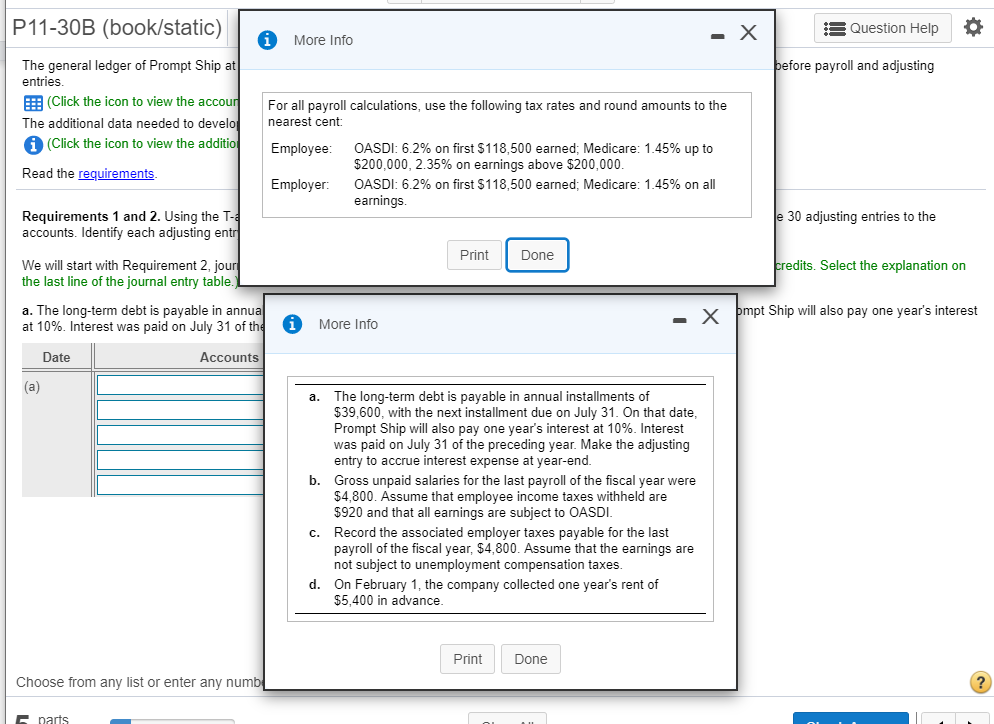This screenshot has width=994, height=724.
Task: Open Question Help menu
Action: [x=882, y=28]
